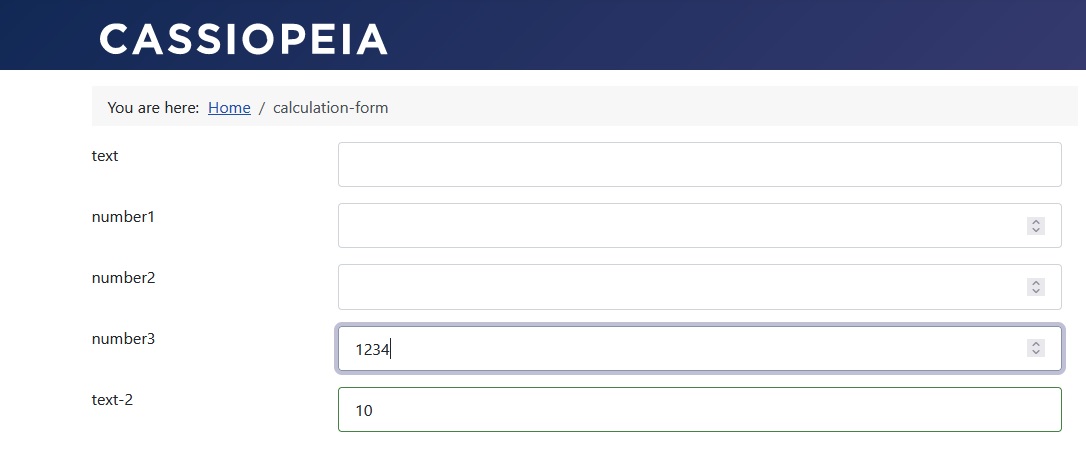Screen dimensions: 1086x453
Task: Select the text-2 field containing 10
Action: pyautogui.click(x=699, y=409)
